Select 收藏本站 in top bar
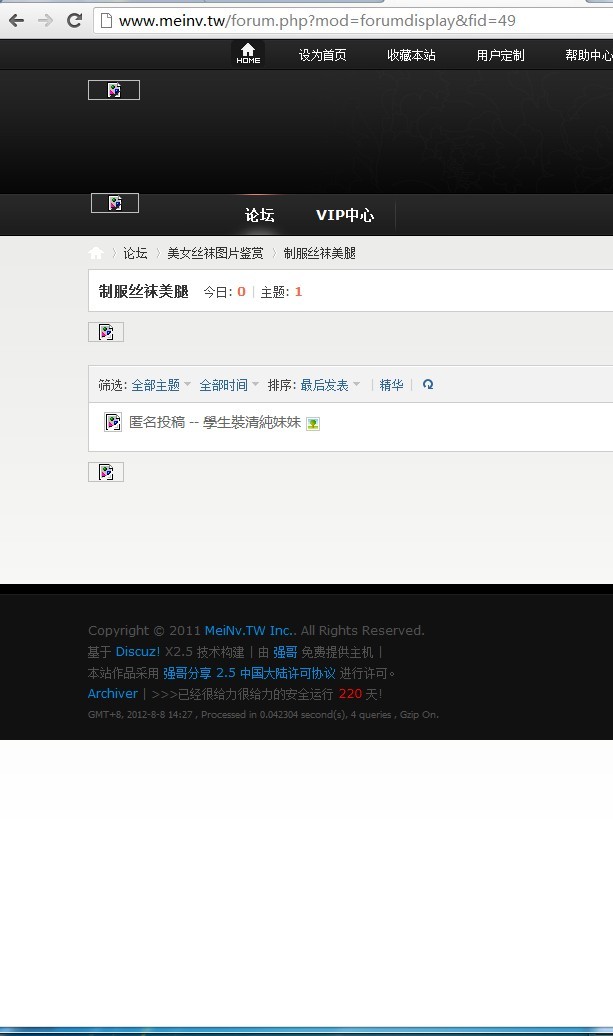 411,56
